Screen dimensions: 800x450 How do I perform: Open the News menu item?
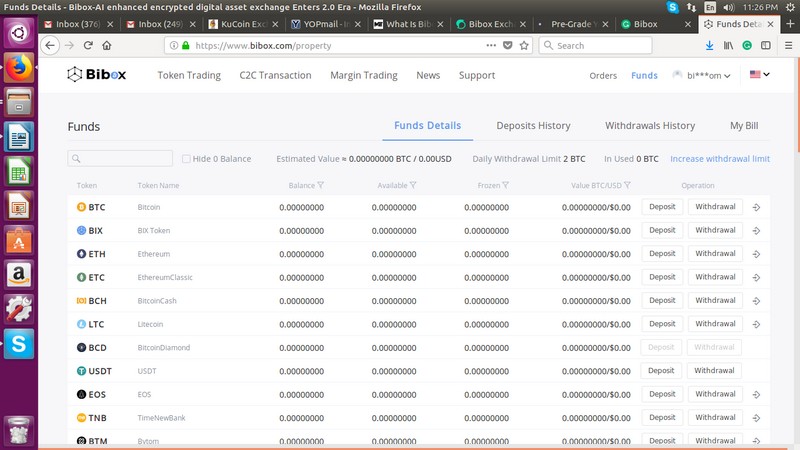(x=428, y=75)
